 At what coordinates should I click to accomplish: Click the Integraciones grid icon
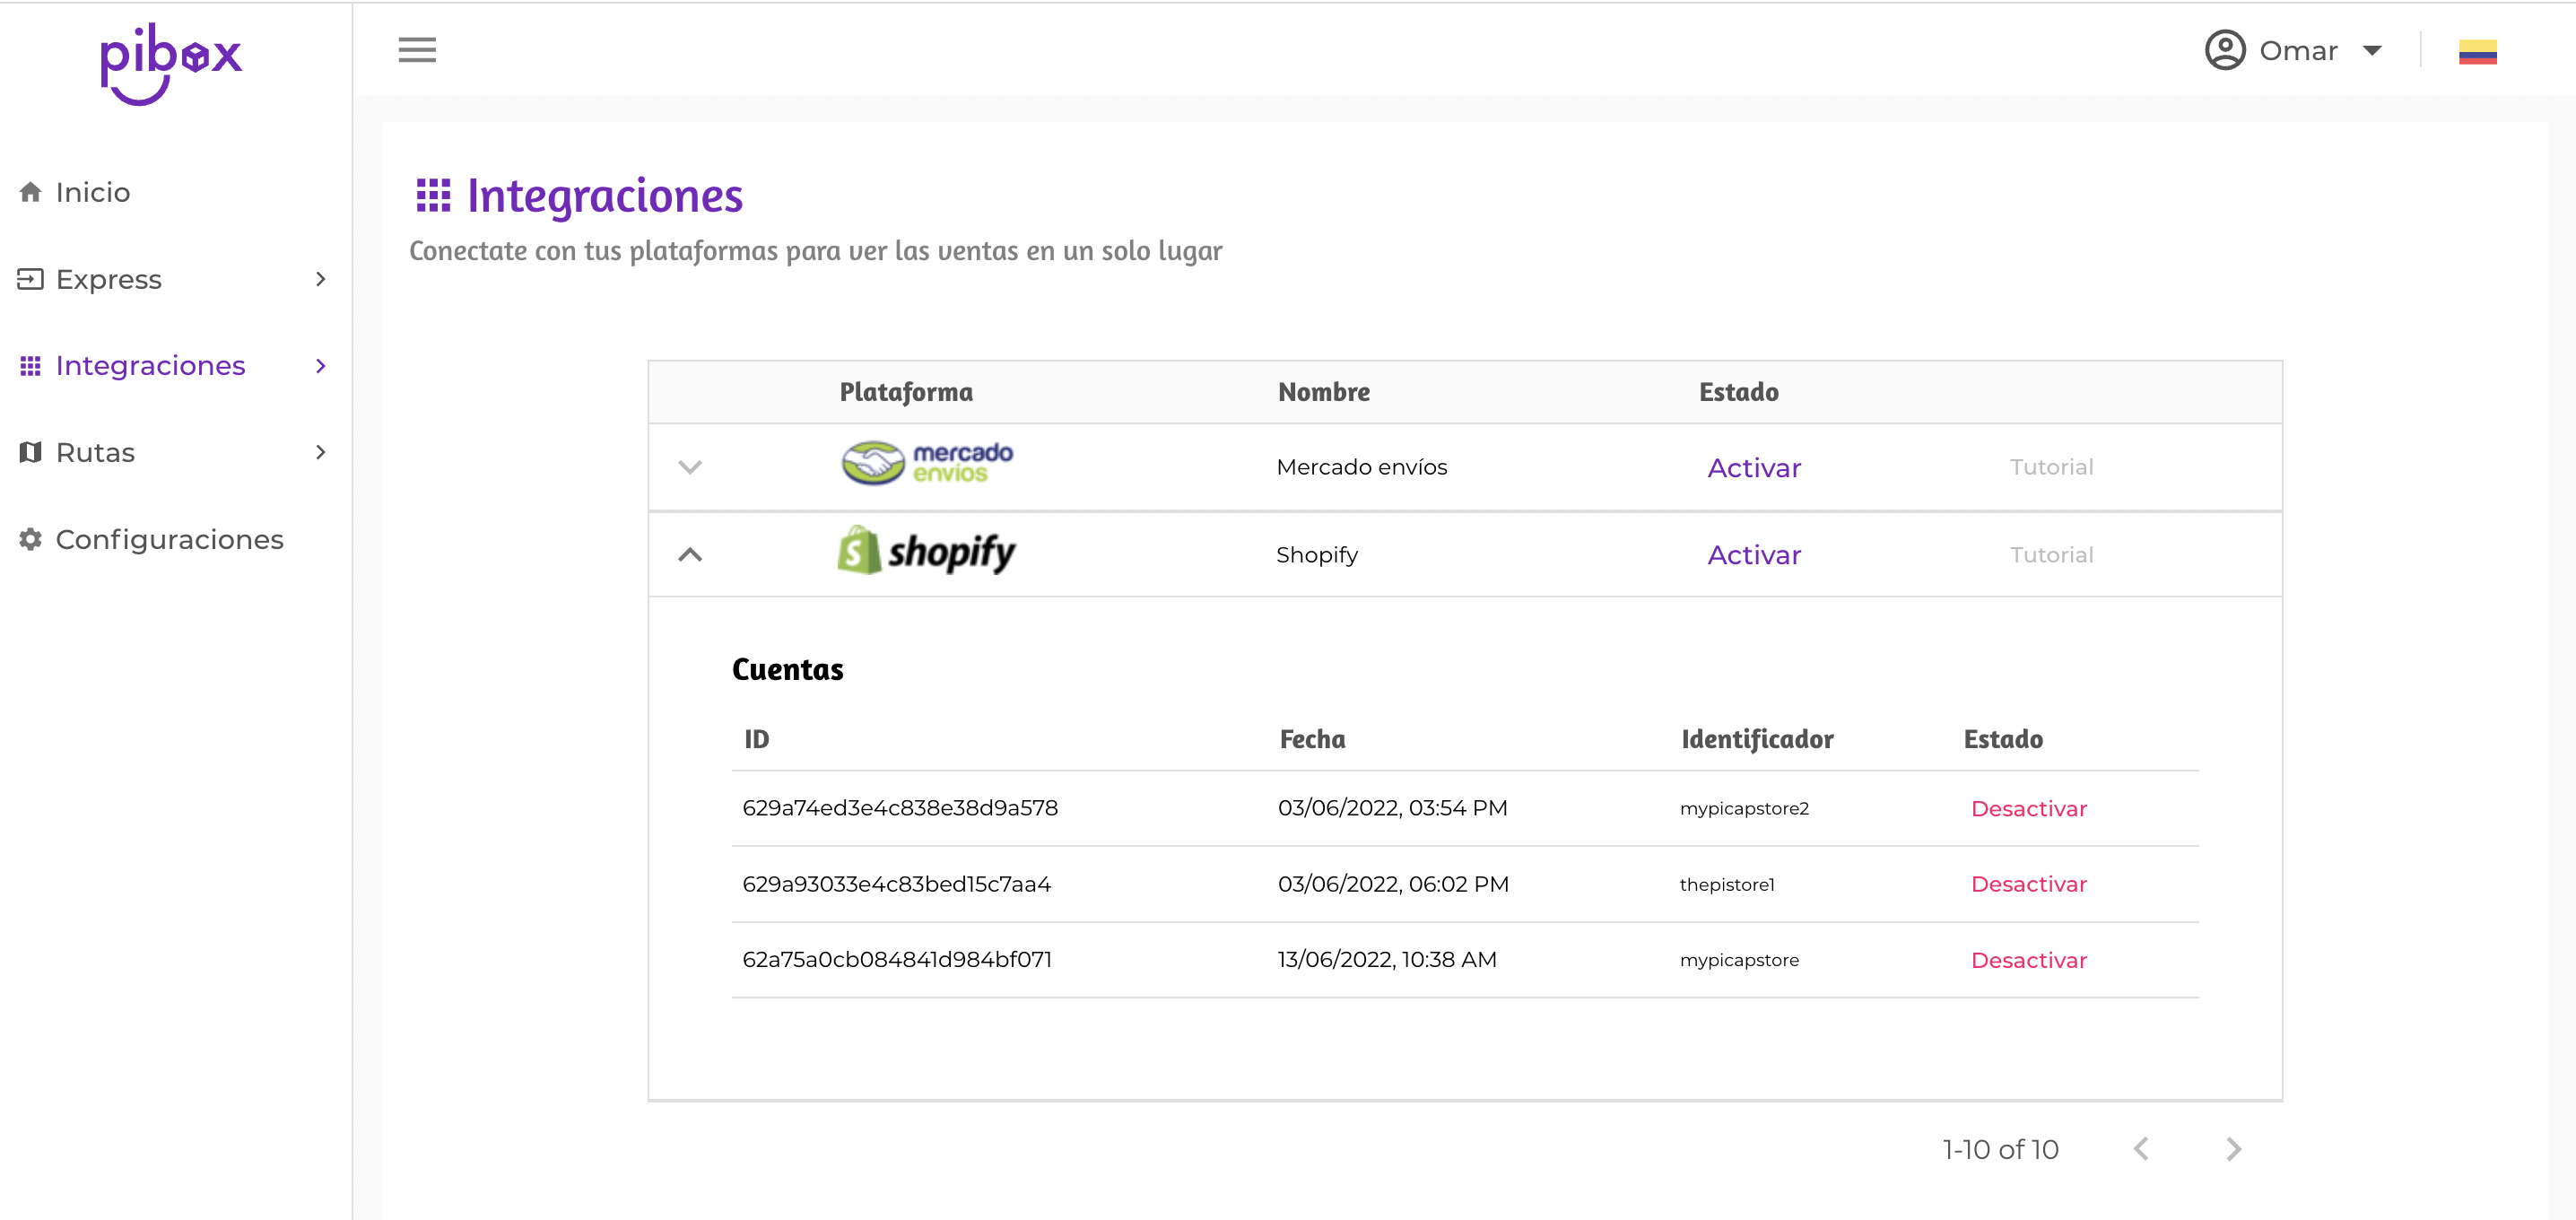(x=29, y=365)
